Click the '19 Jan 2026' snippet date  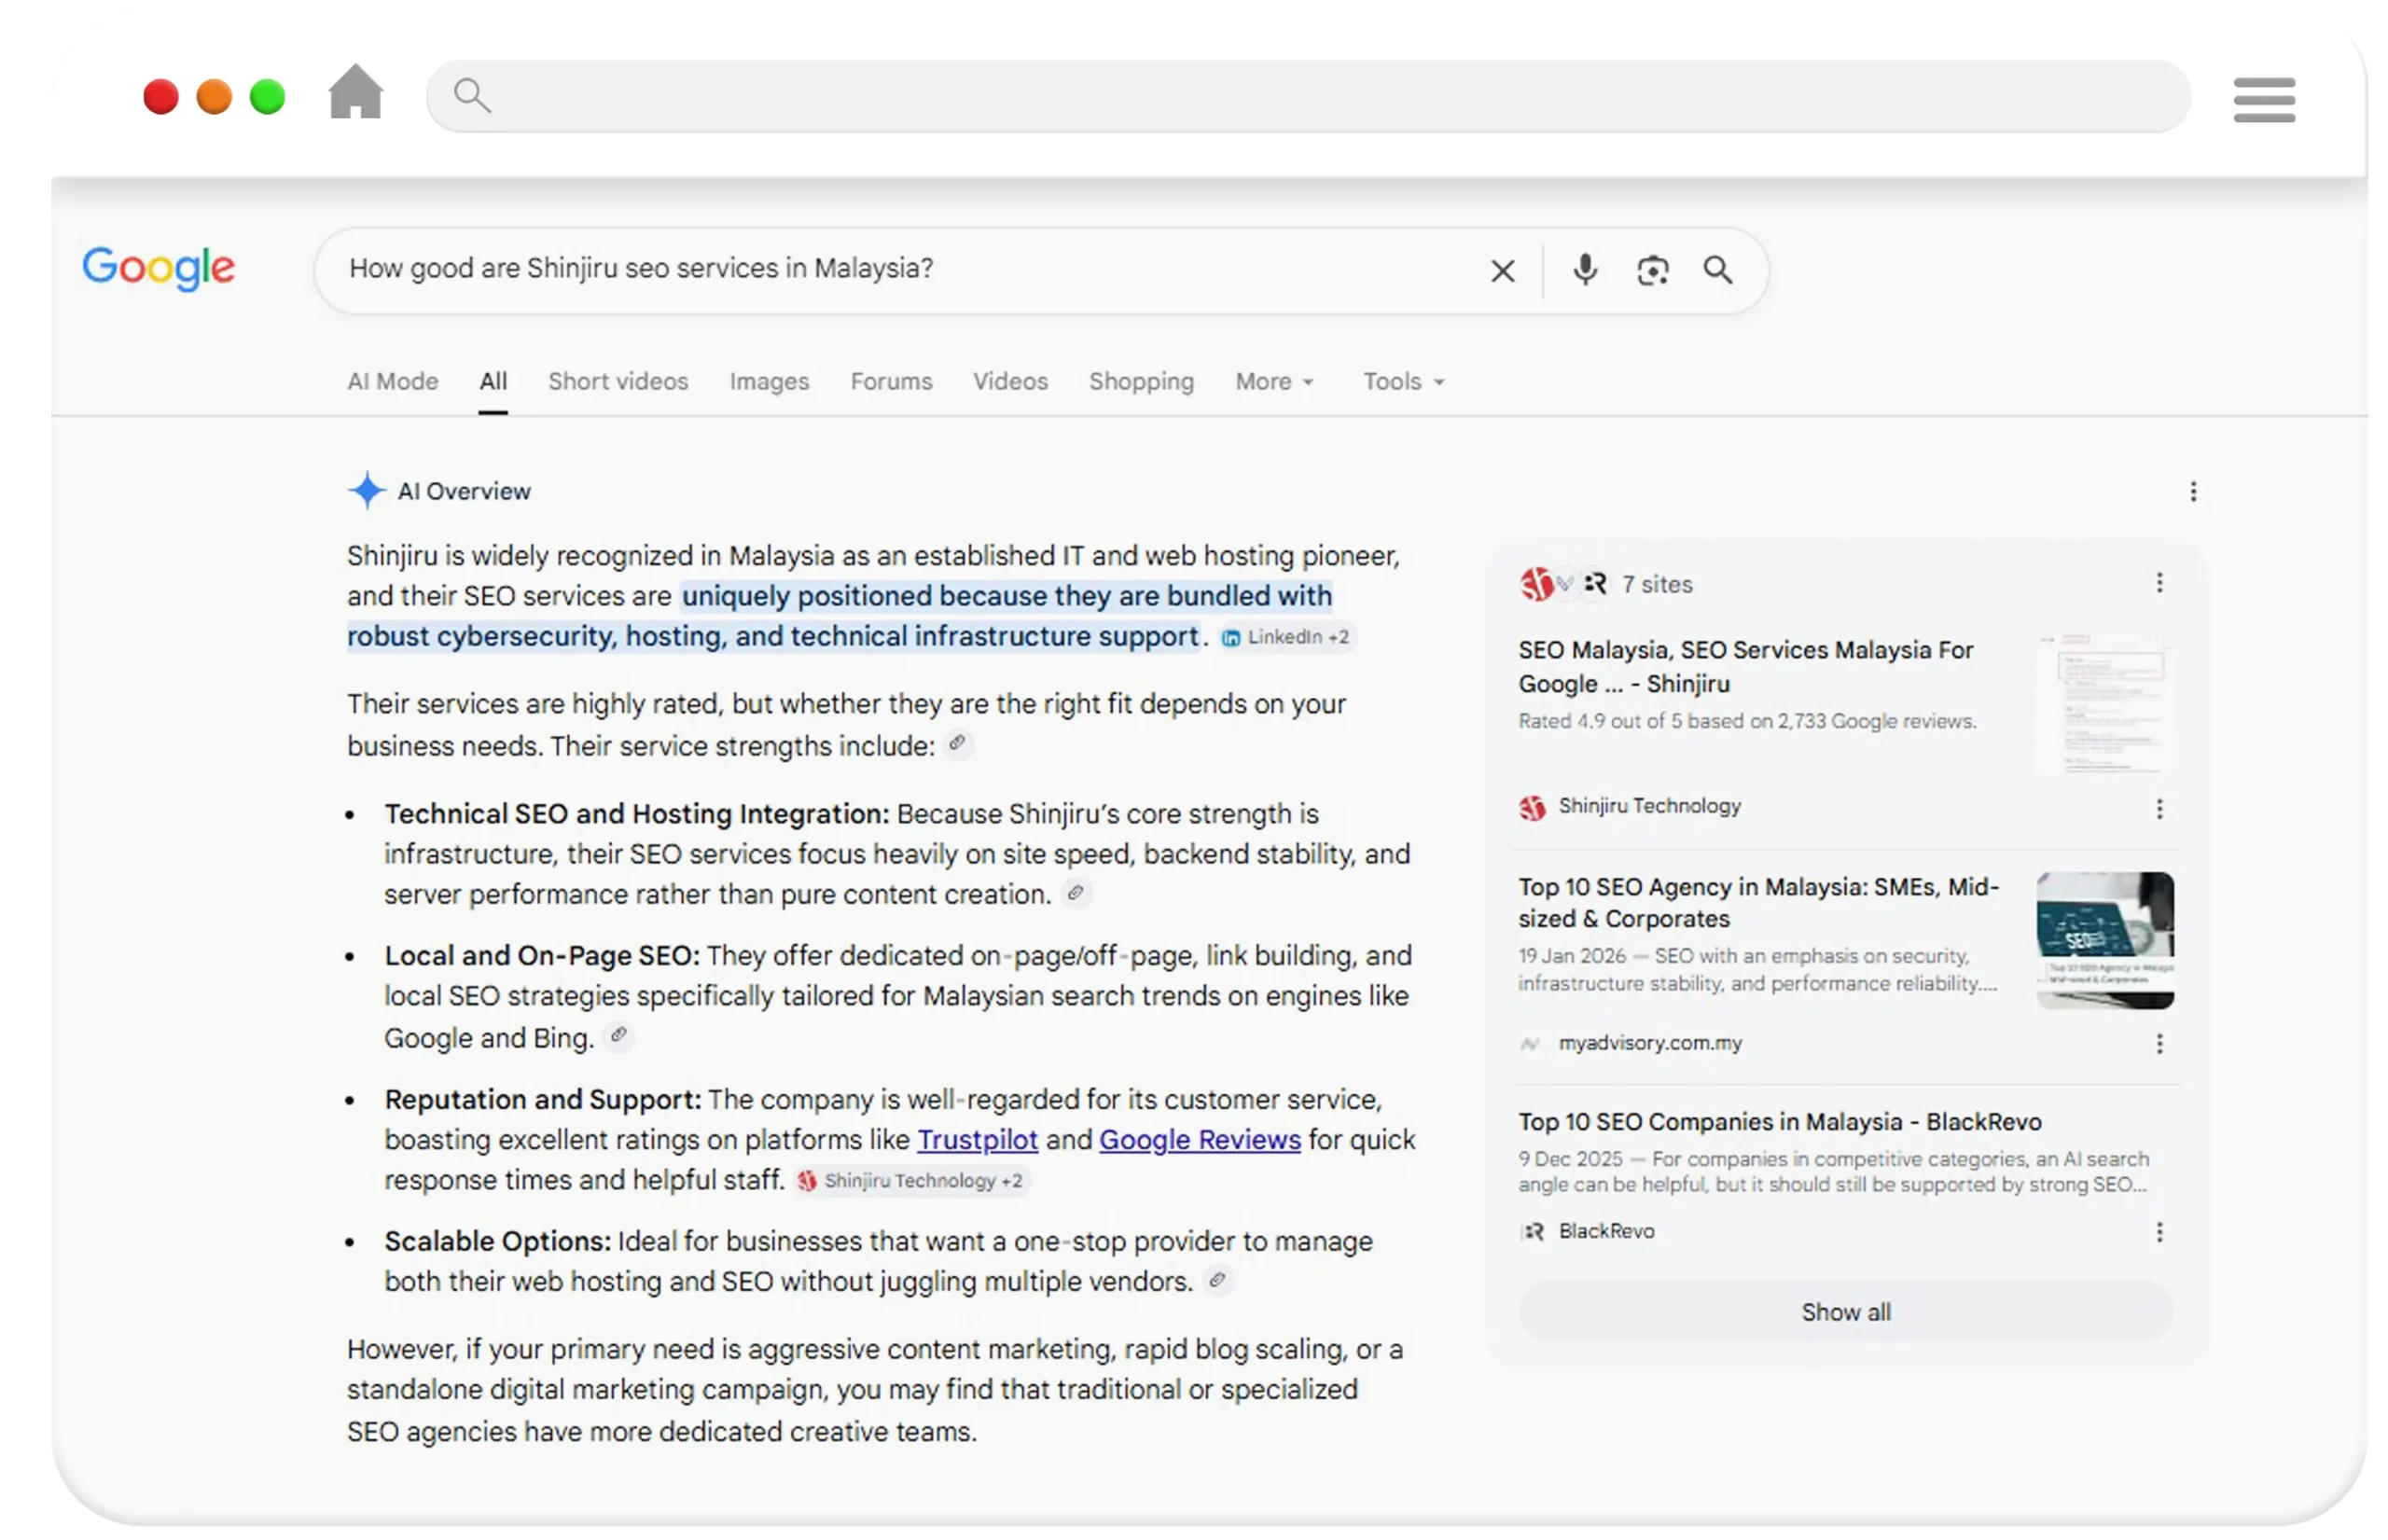[x=1572, y=956]
